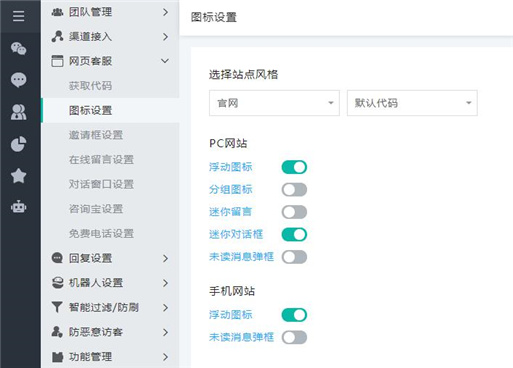Open the 官网 site dropdown
Image resolution: width=513 pixels, height=368 pixels.
pos(274,103)
